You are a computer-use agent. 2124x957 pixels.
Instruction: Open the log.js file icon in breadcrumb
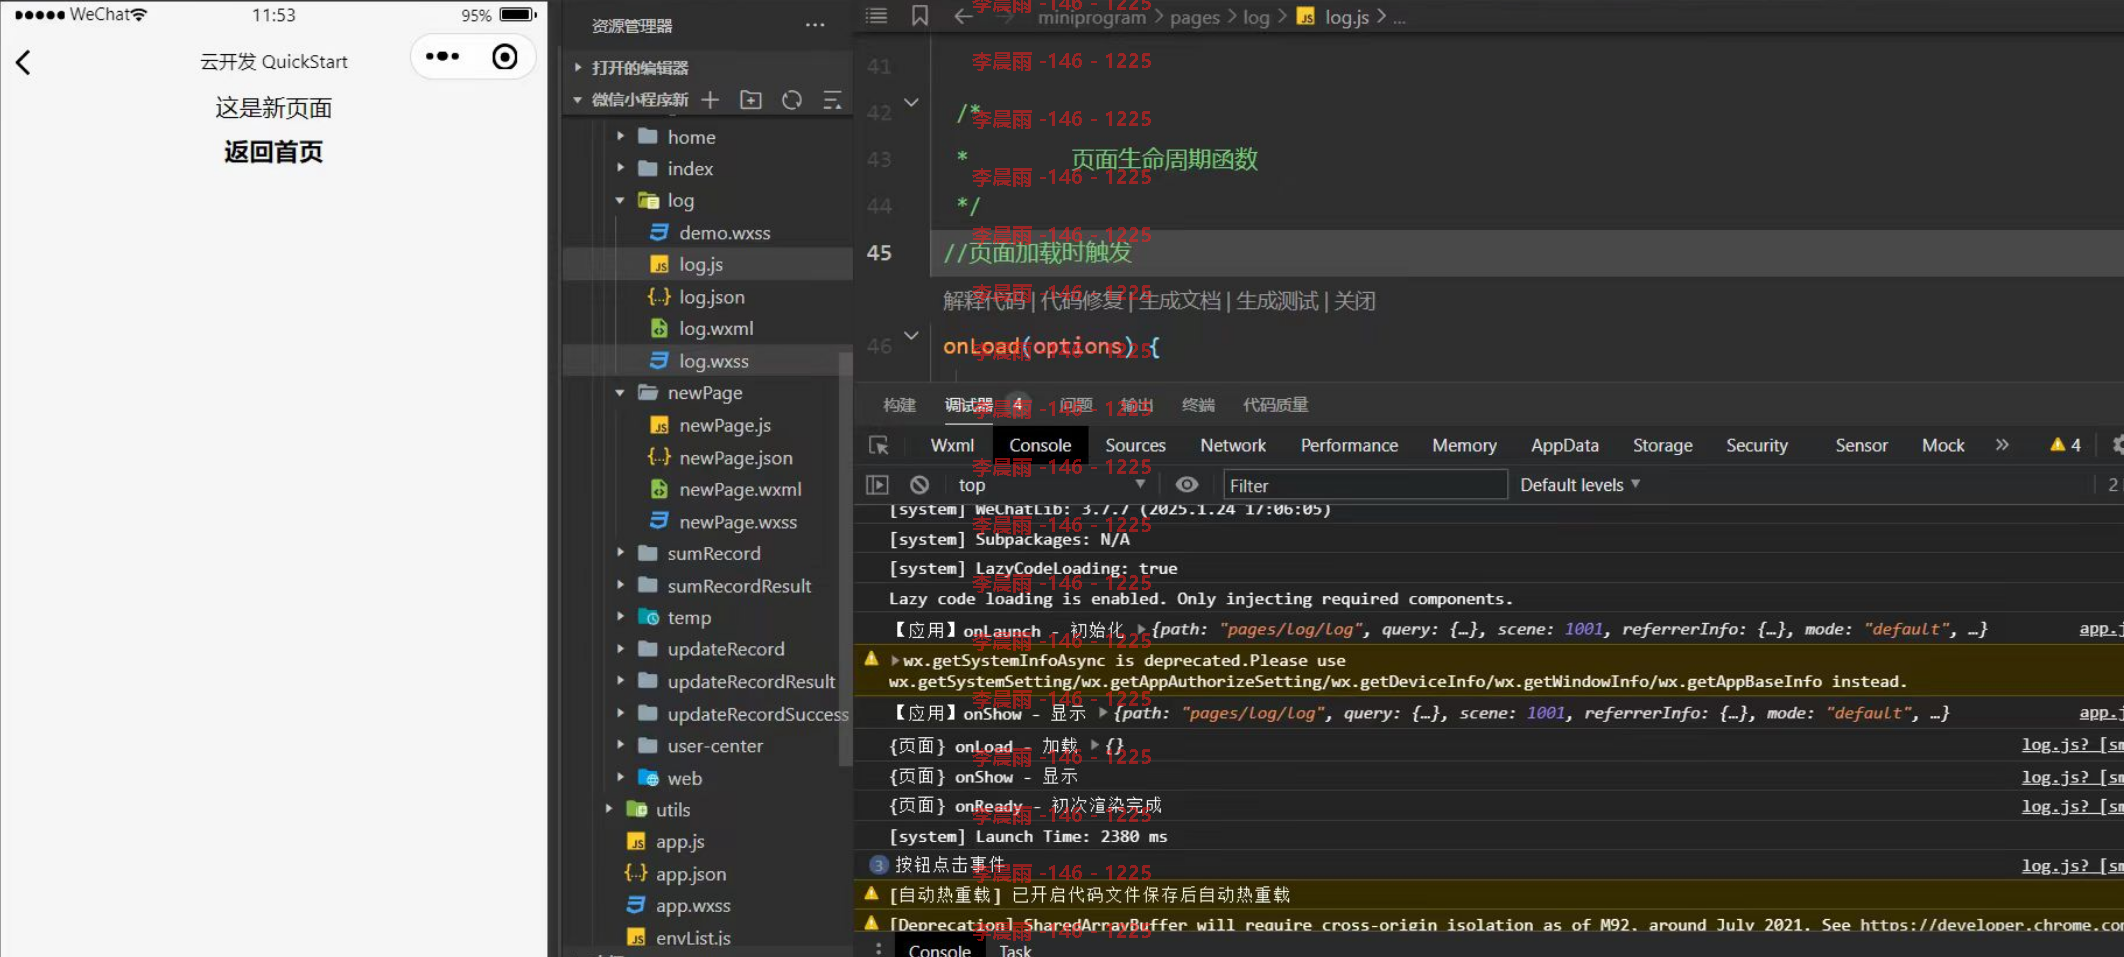[1306, 16]
